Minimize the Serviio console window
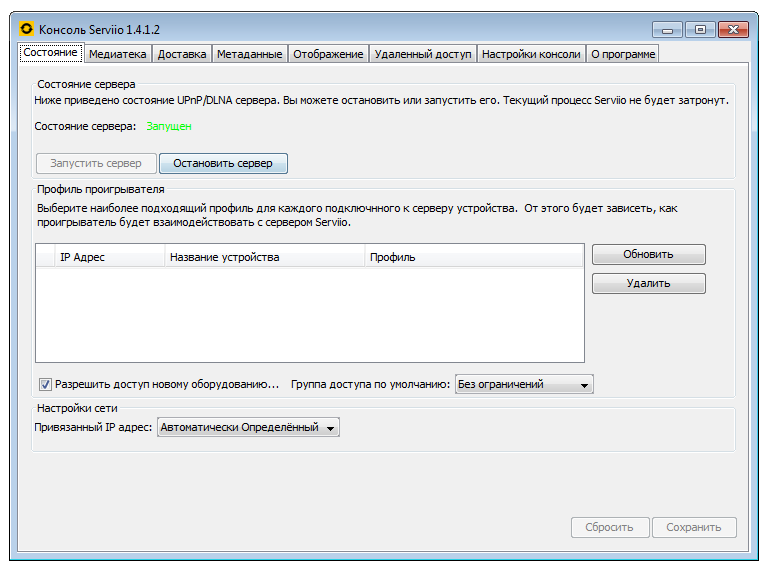The height and width of the screenshot is (568, 768). click(x=667, y=30)
